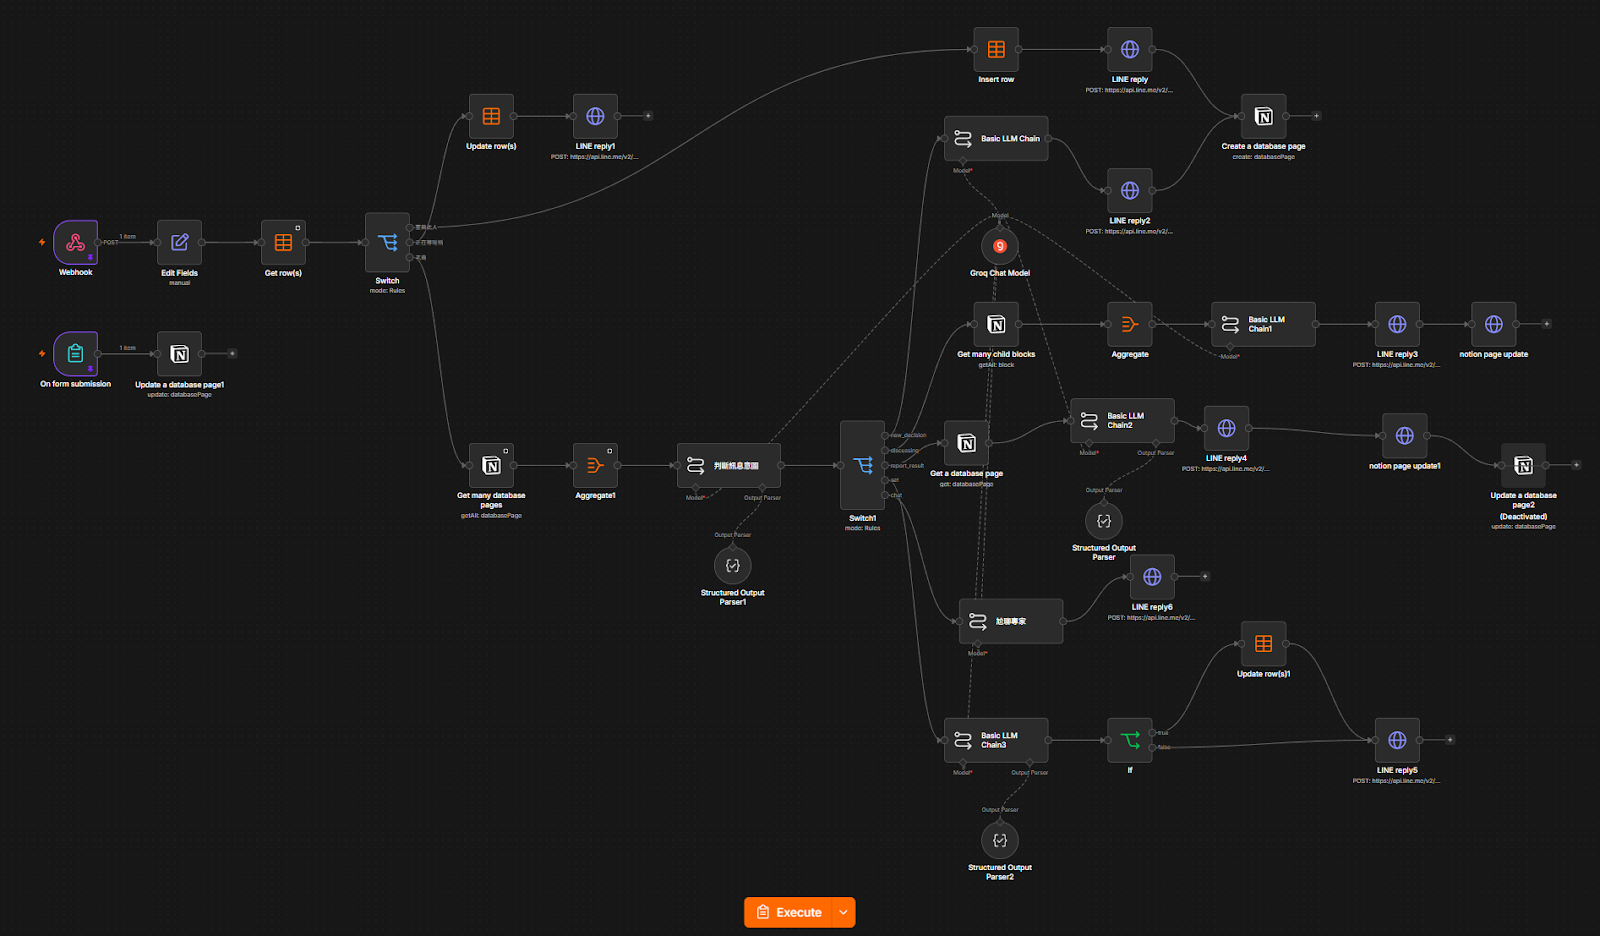The width and height of the screenshot is (1600, 936).
Task: Select the Update row(s)1 node
Action: tap(1264, 644)
